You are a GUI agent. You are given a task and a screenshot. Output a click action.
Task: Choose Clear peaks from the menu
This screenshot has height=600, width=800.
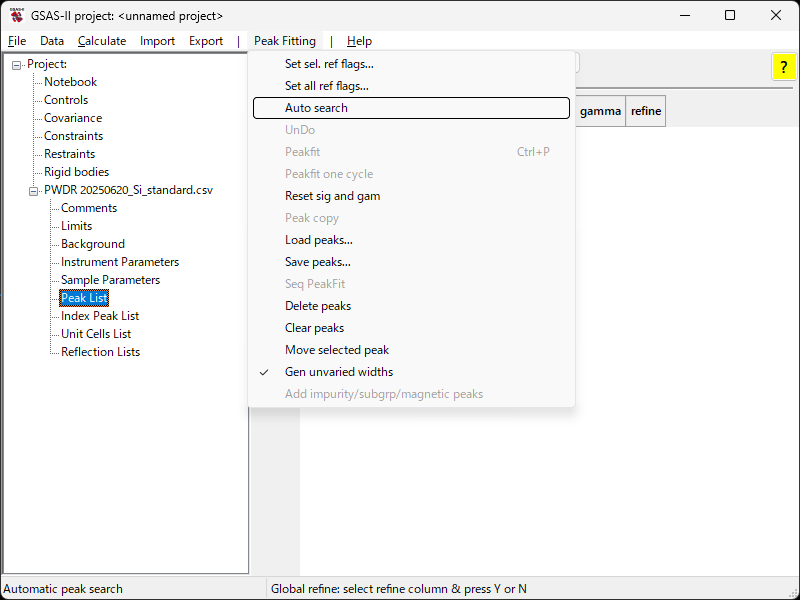[x=314, y=328]
